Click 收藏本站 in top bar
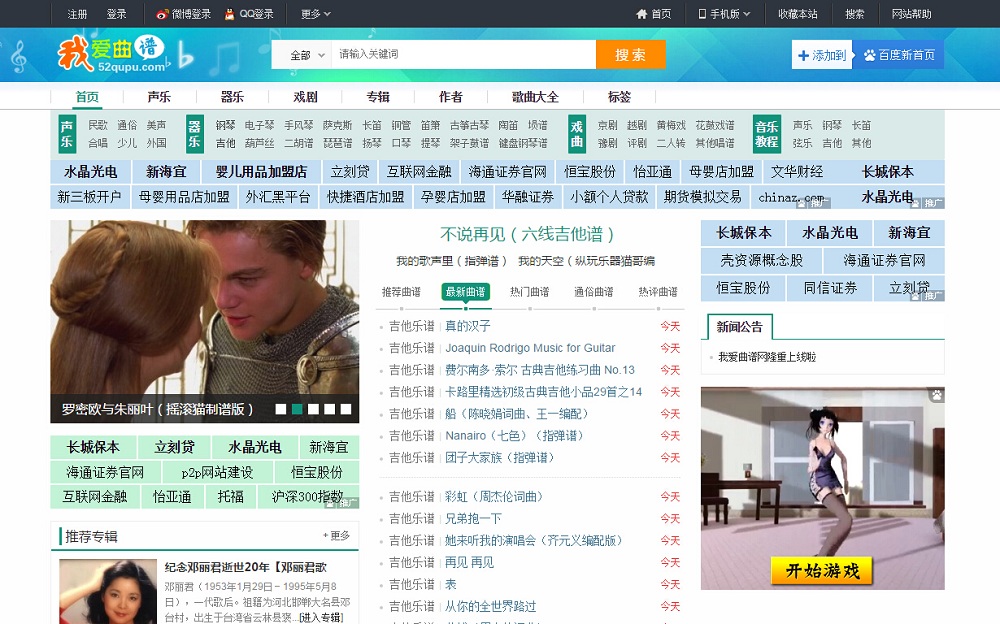Image resolution: width=1000 pixels, height=624 pixels. 797,14
